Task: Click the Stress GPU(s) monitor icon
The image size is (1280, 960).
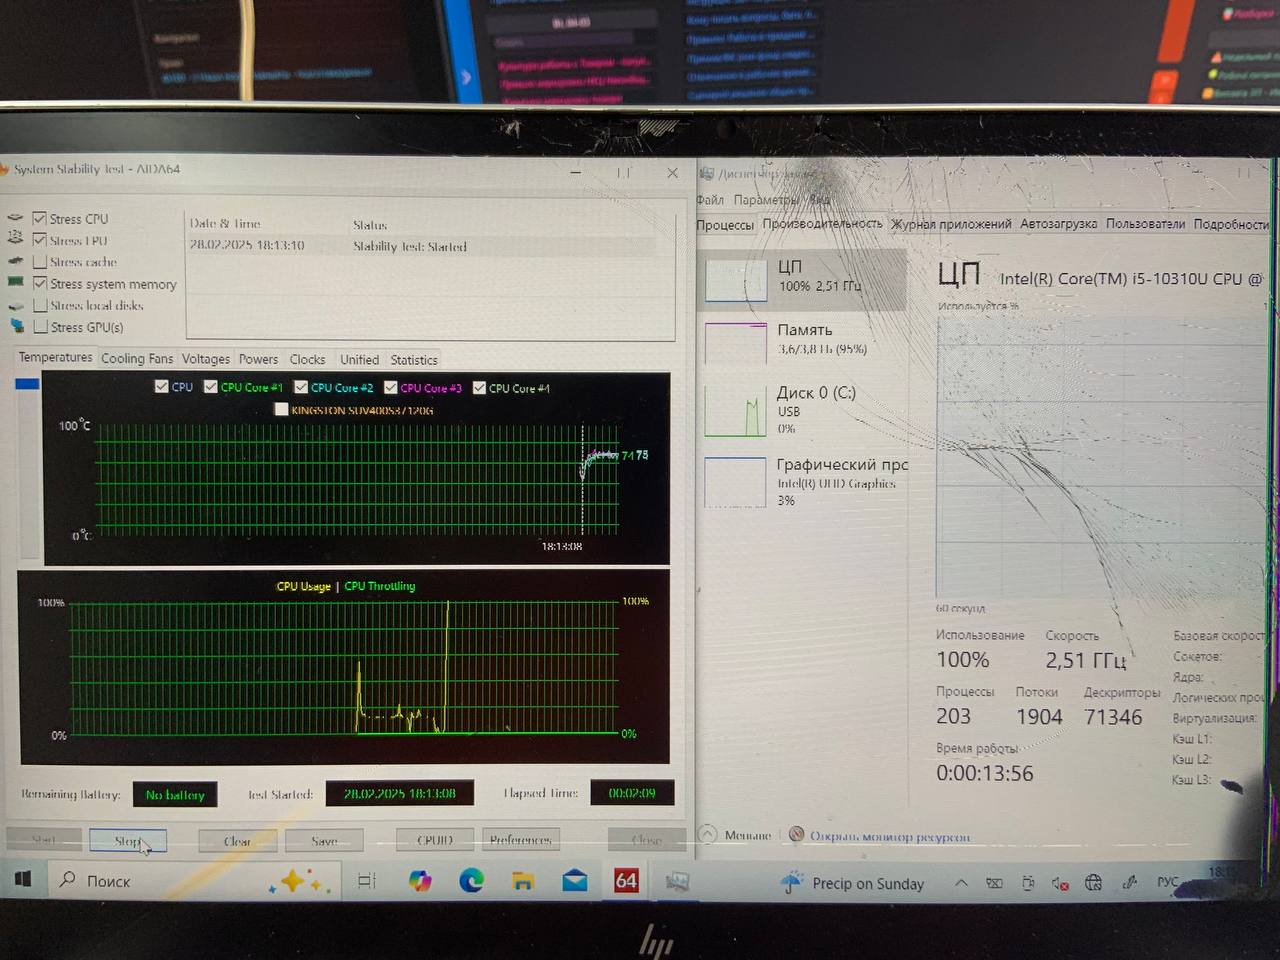Action: tap(17, 326)
